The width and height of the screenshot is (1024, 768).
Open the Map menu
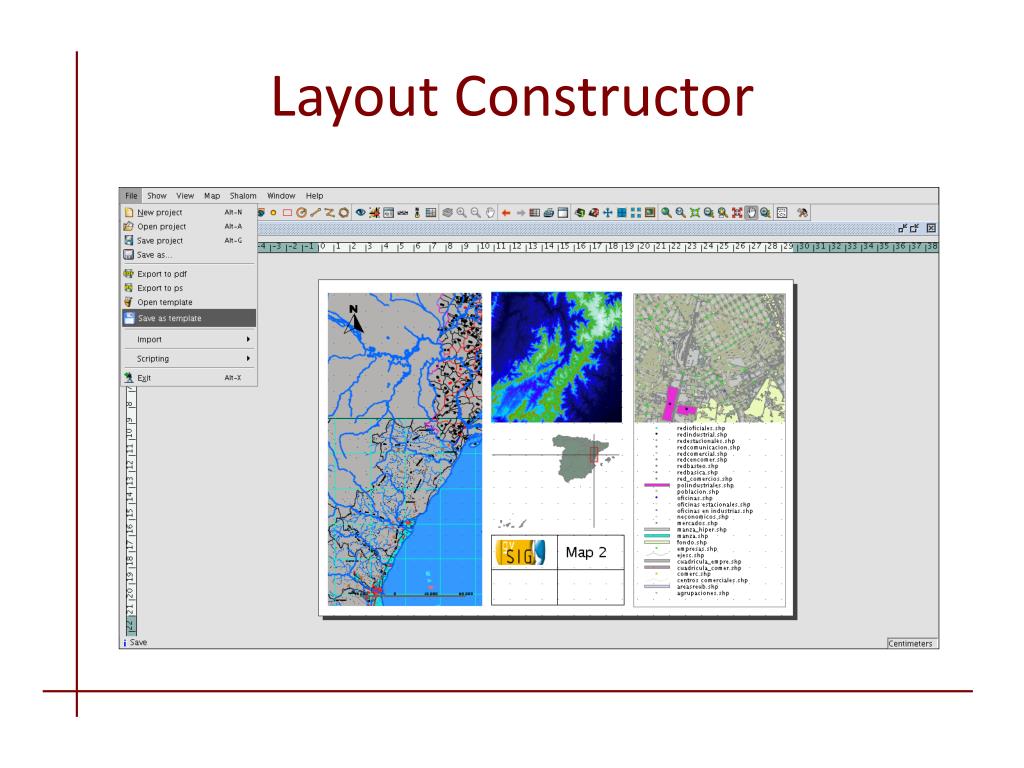212,196
